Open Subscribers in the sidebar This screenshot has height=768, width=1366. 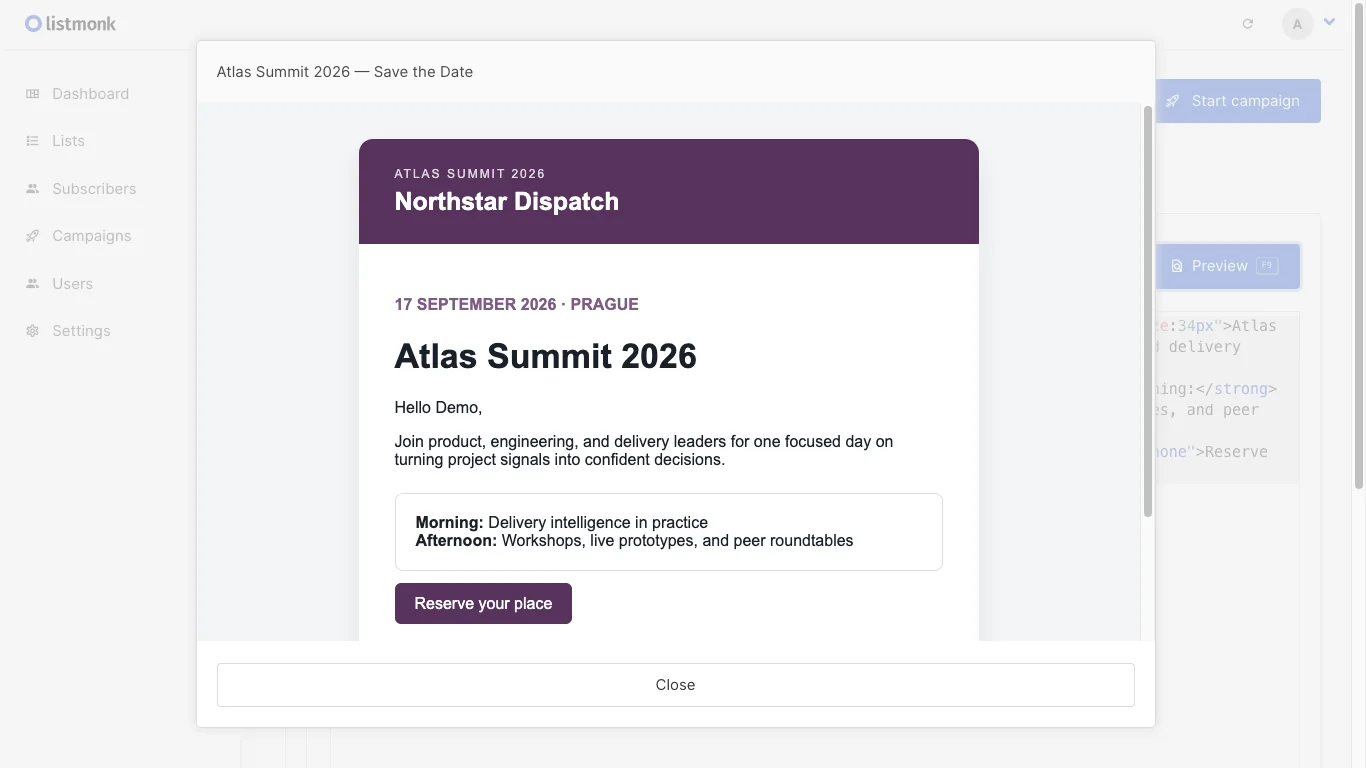pyautogui.click(x=94, y=189)
